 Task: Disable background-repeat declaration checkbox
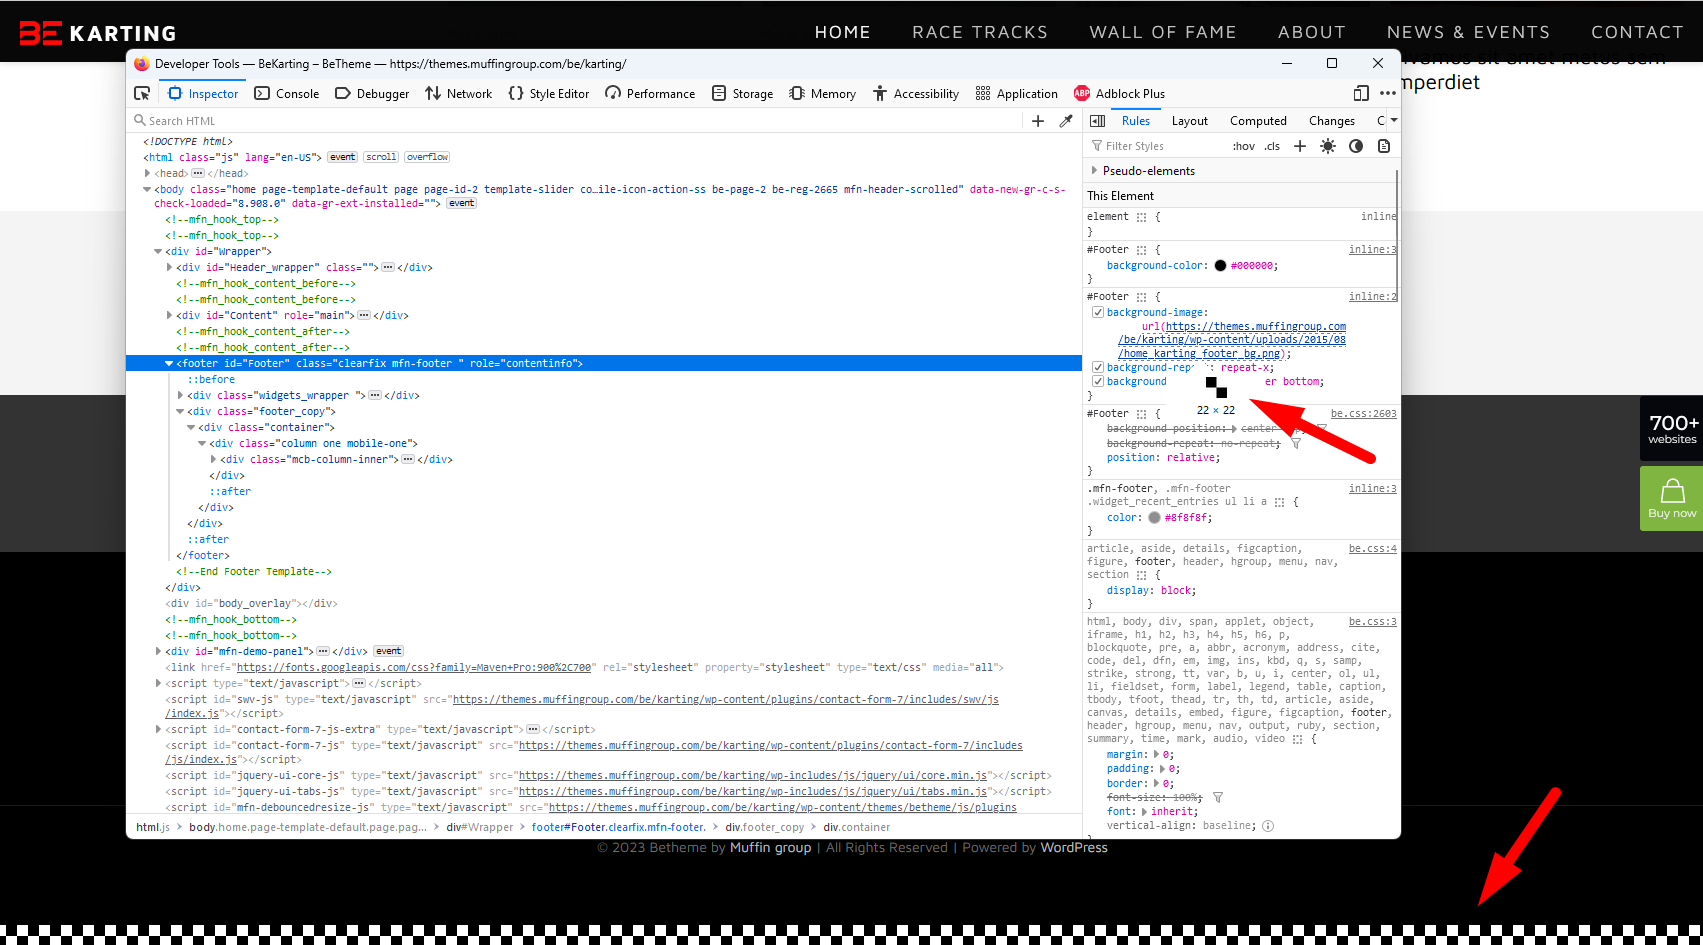tap(1098, 368)
